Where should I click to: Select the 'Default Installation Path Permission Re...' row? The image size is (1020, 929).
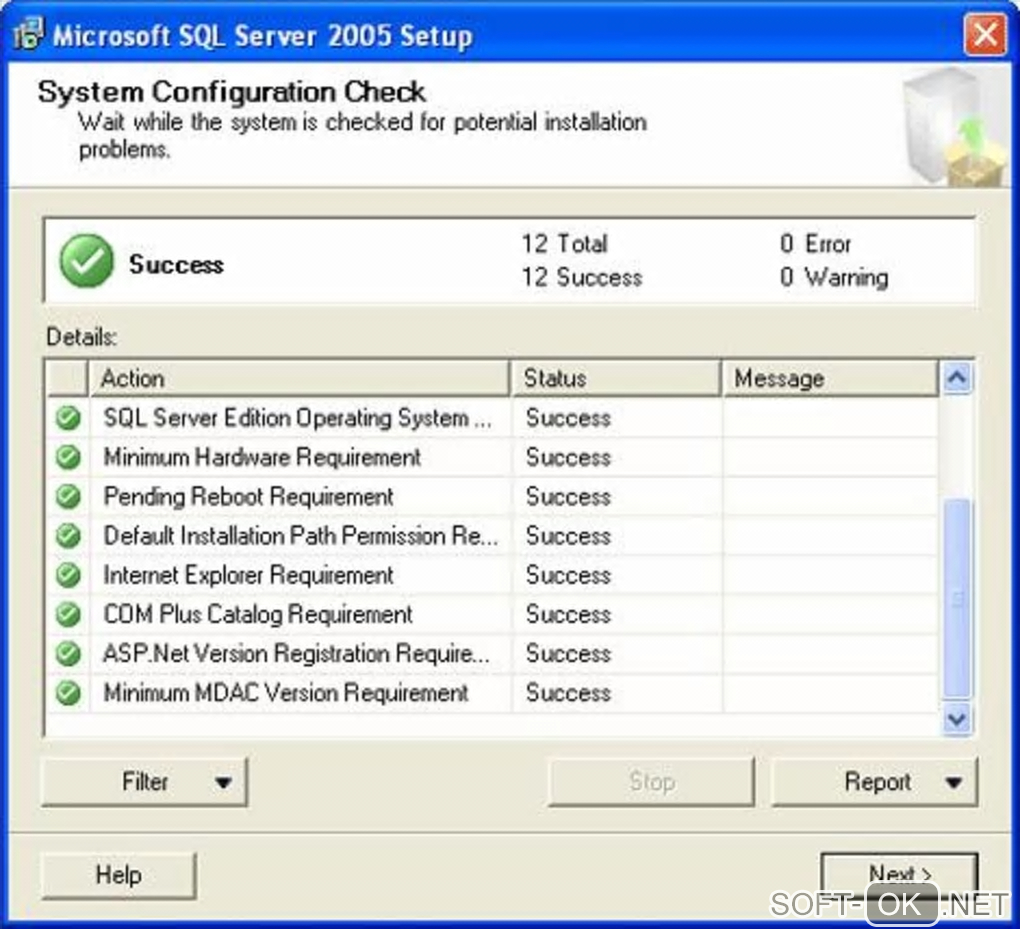coord(493,535)
